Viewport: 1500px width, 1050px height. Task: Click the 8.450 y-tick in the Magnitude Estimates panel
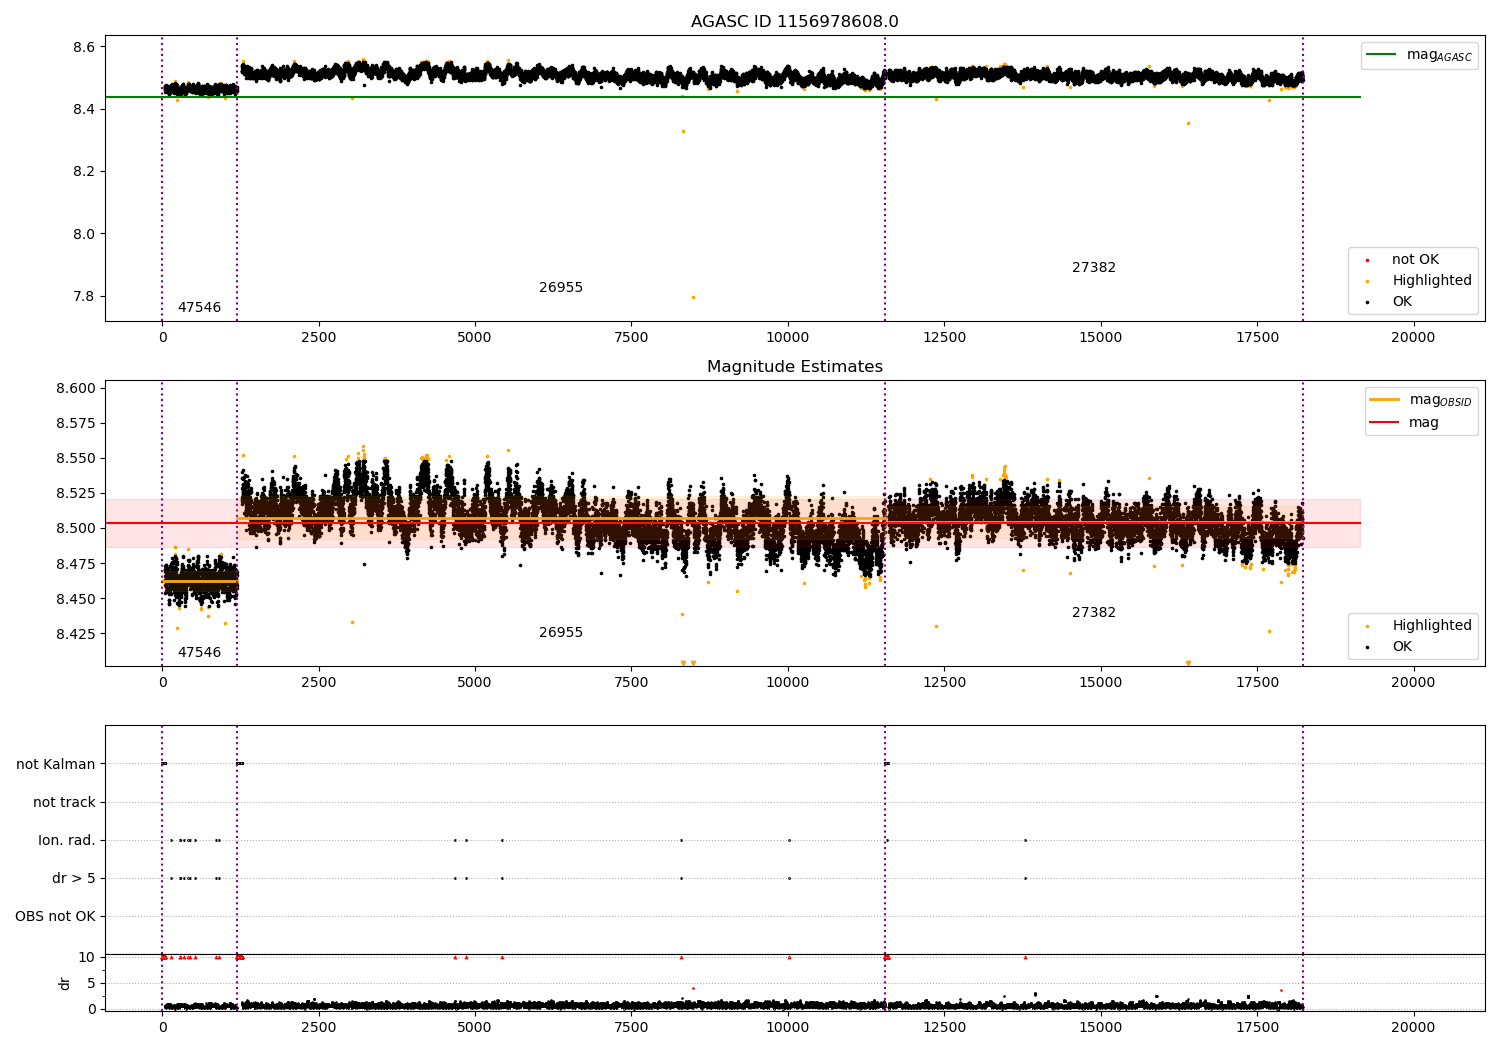pyautogui.click(x=76, y=600)
